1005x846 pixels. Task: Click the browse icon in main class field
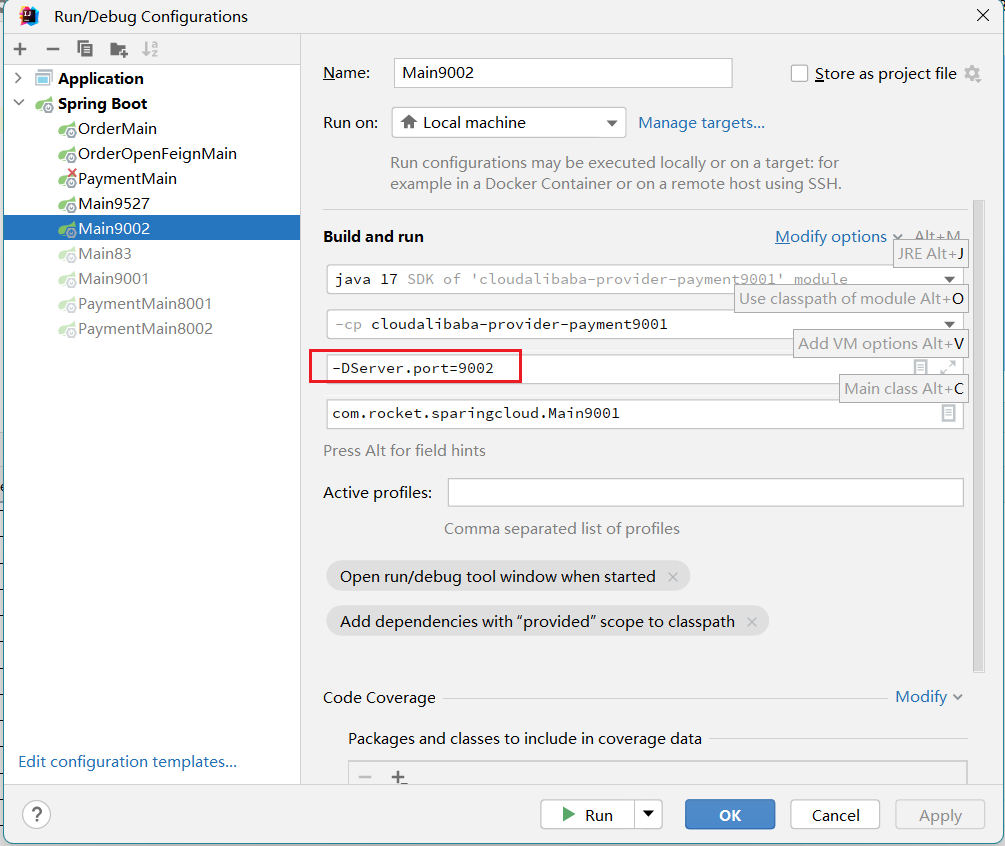[x=948, y=413]
